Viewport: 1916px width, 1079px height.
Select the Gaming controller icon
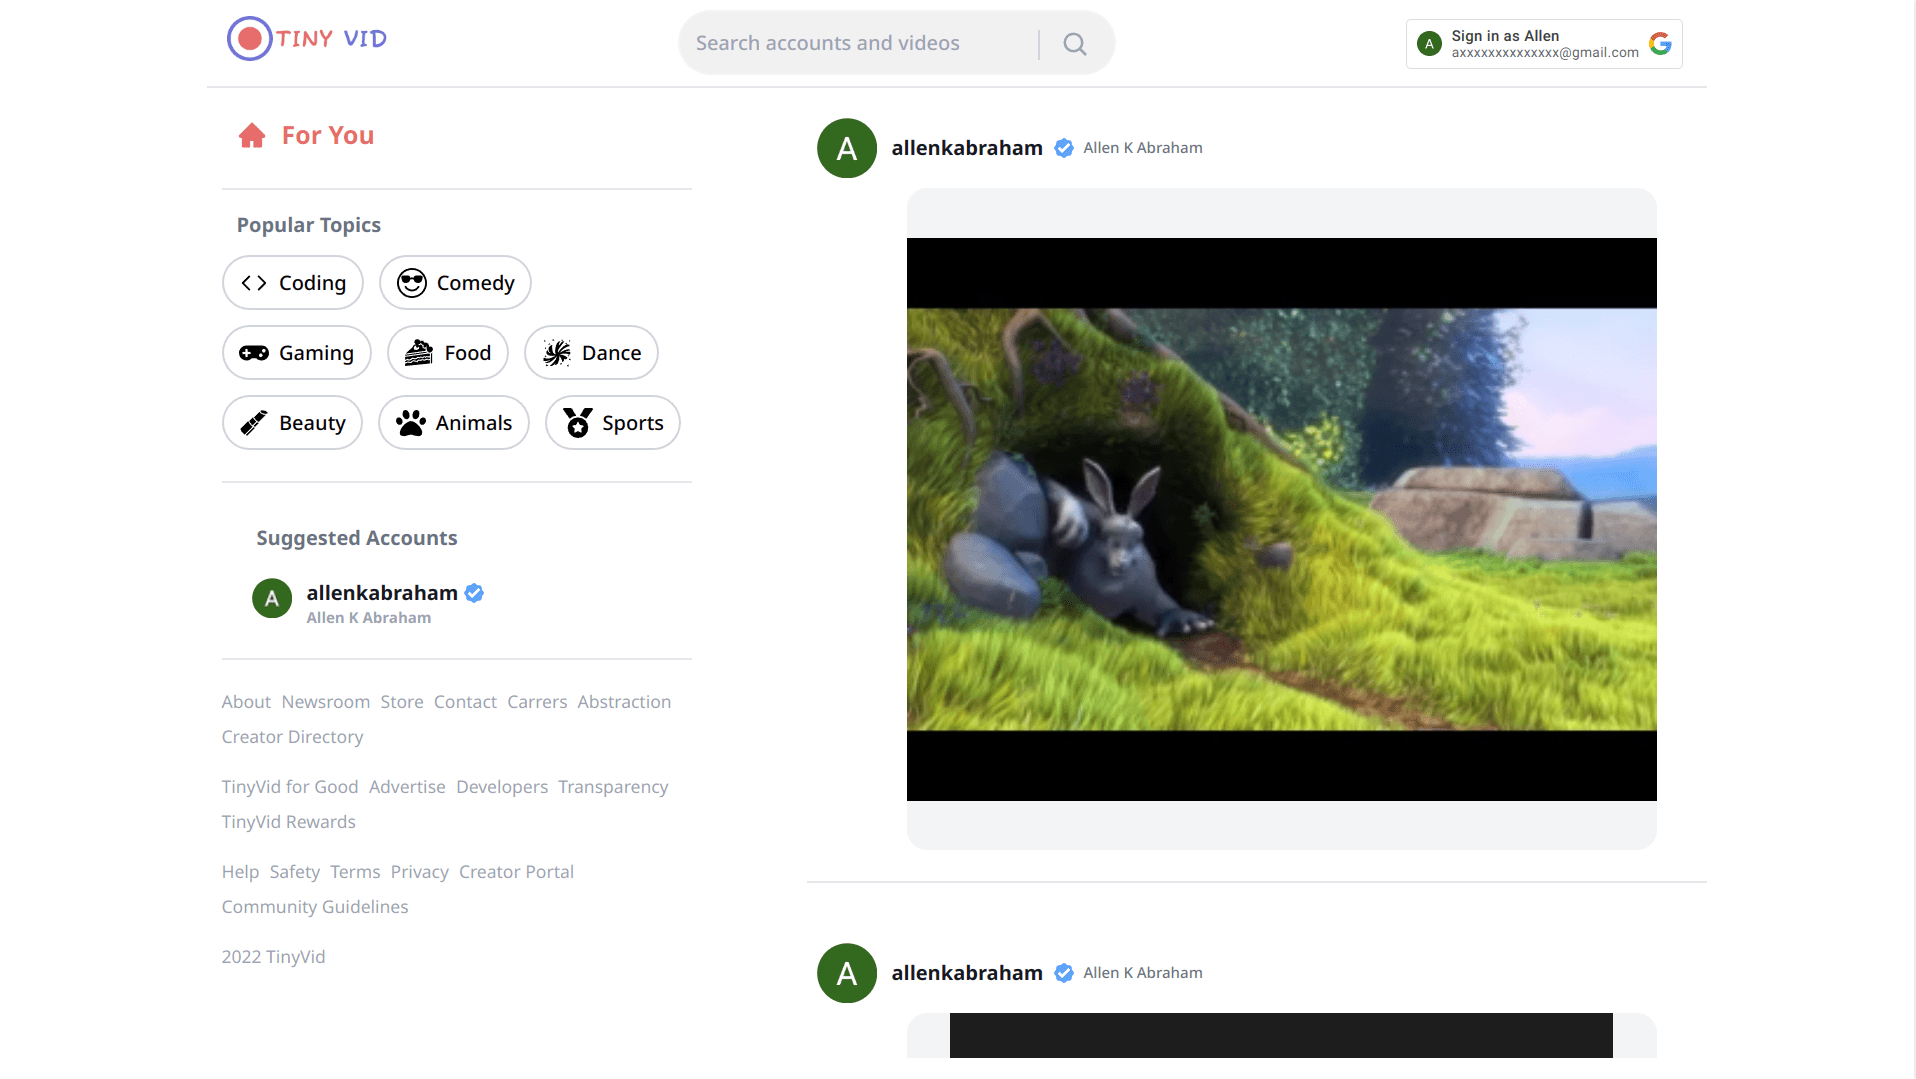click(x=254, y=353)
